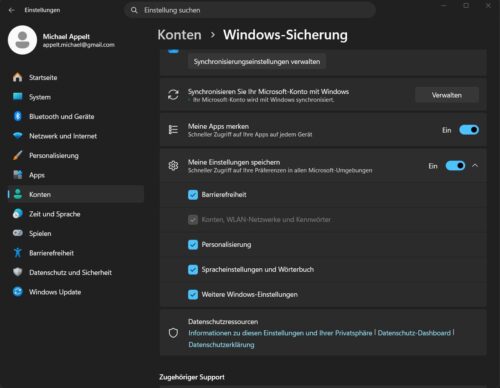Click 'Synchronisieren Sie Ihr Microsoft-Konto' row text
The image size is (500, 388).
(x=268, y=92)
